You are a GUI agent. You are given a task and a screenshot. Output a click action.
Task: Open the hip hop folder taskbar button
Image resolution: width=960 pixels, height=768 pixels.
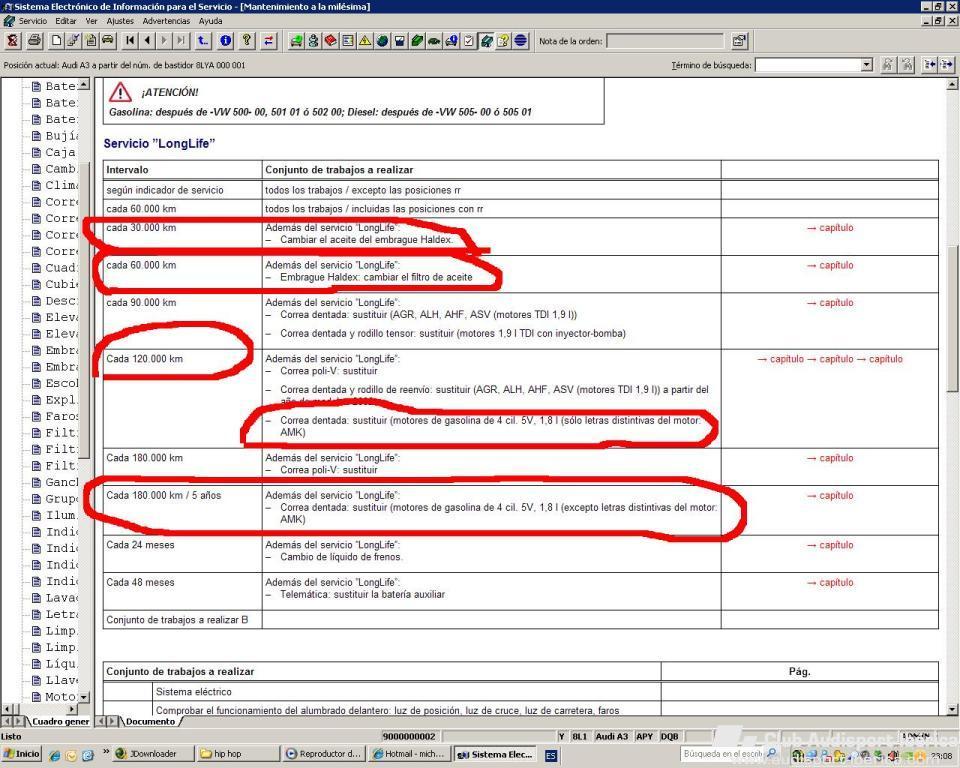coord(236,754)
